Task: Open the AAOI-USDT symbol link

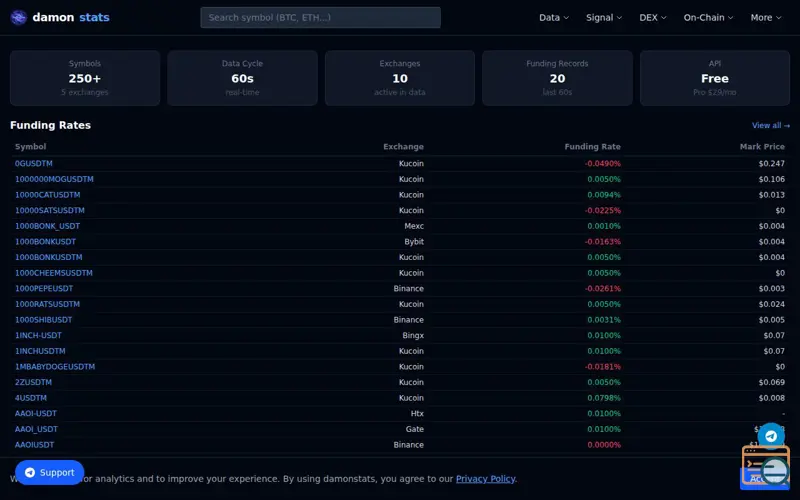Action: [36, 413]
